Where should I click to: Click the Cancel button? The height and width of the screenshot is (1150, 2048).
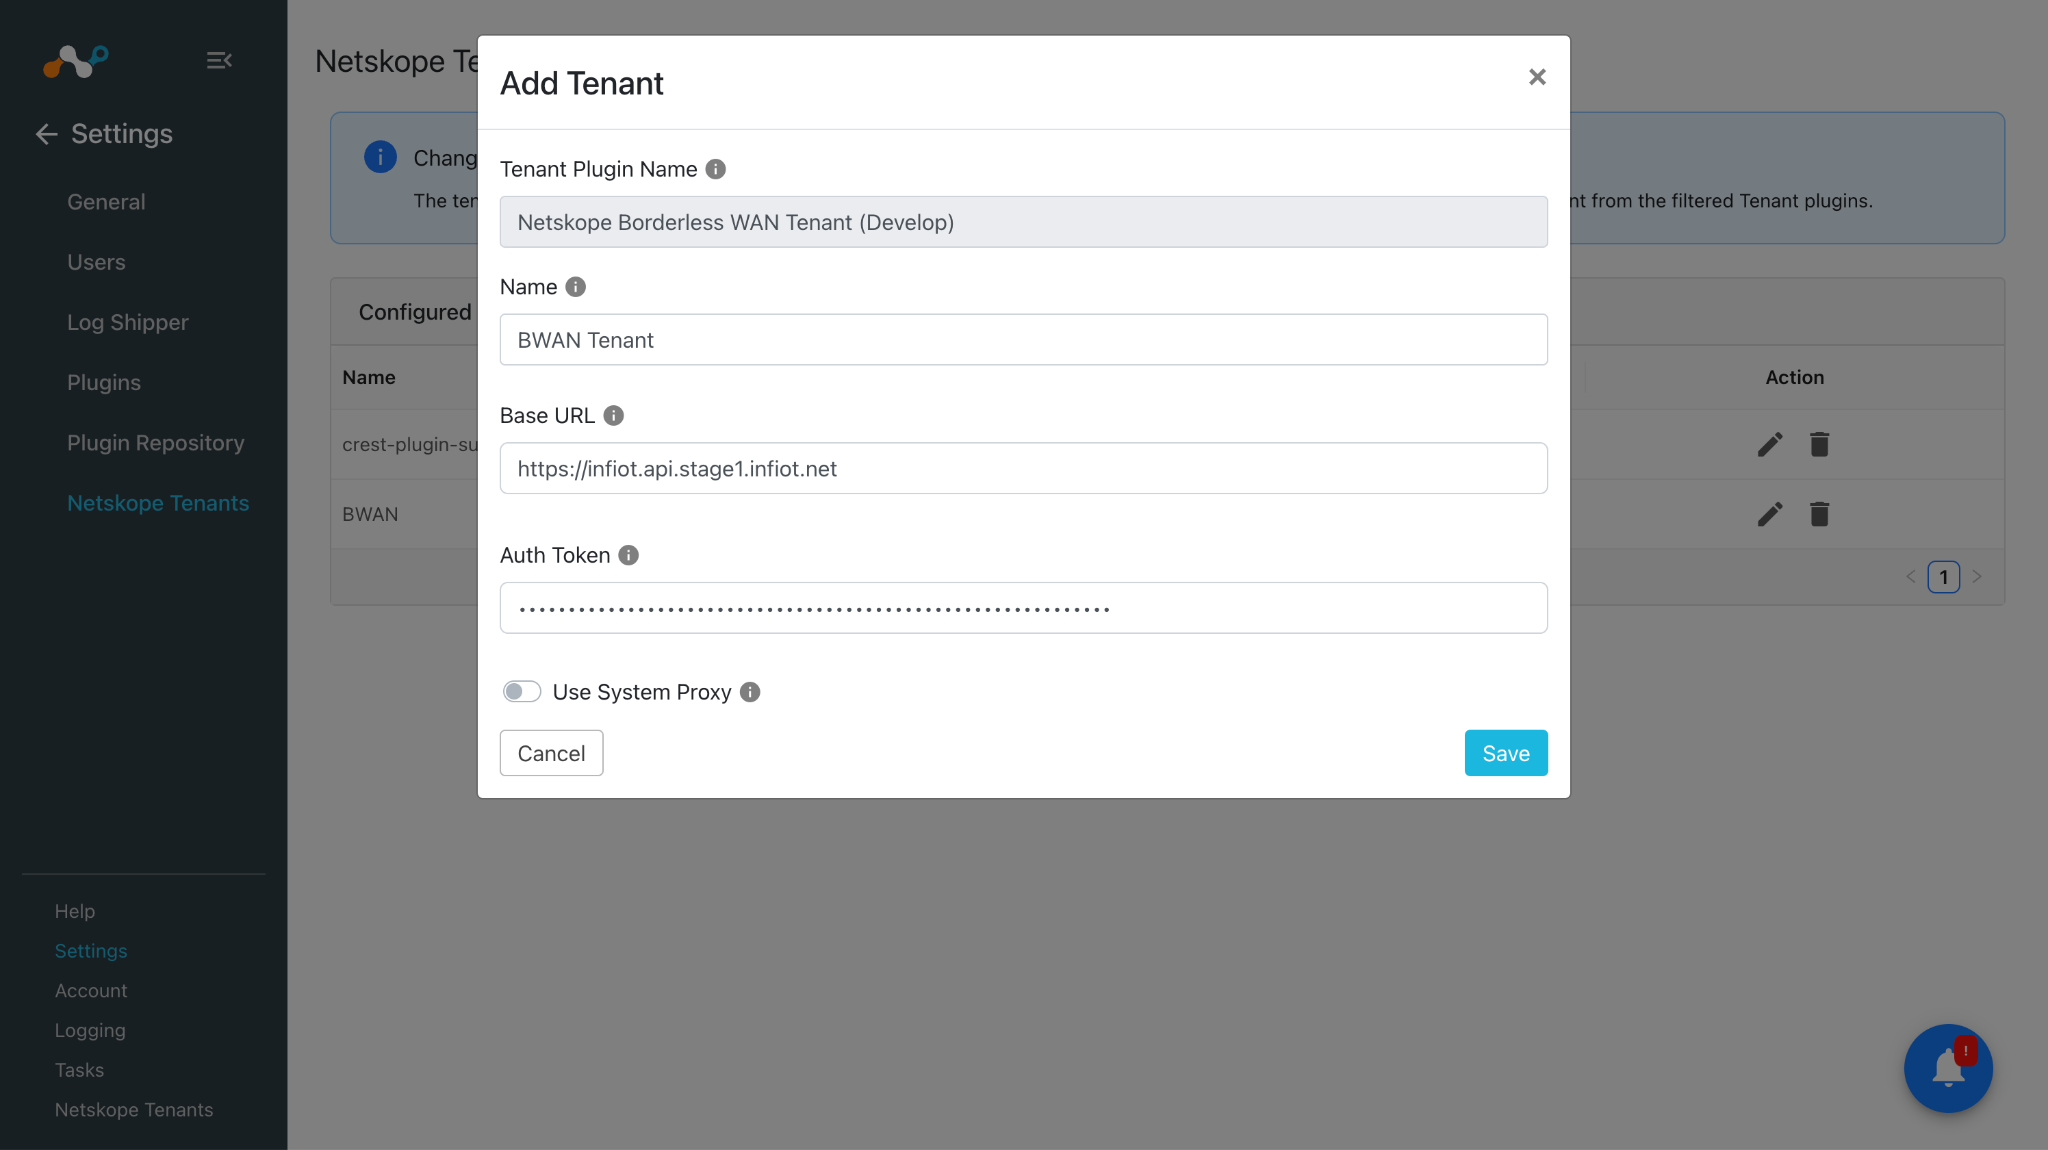pyautogui.click(x=551, y=753)
